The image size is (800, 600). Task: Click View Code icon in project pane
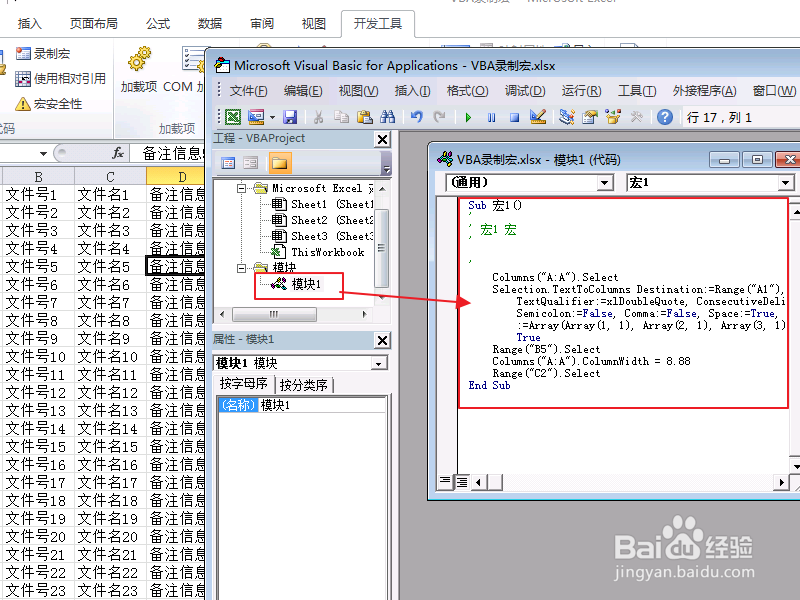pyautogui.click(x=228, y=163)
